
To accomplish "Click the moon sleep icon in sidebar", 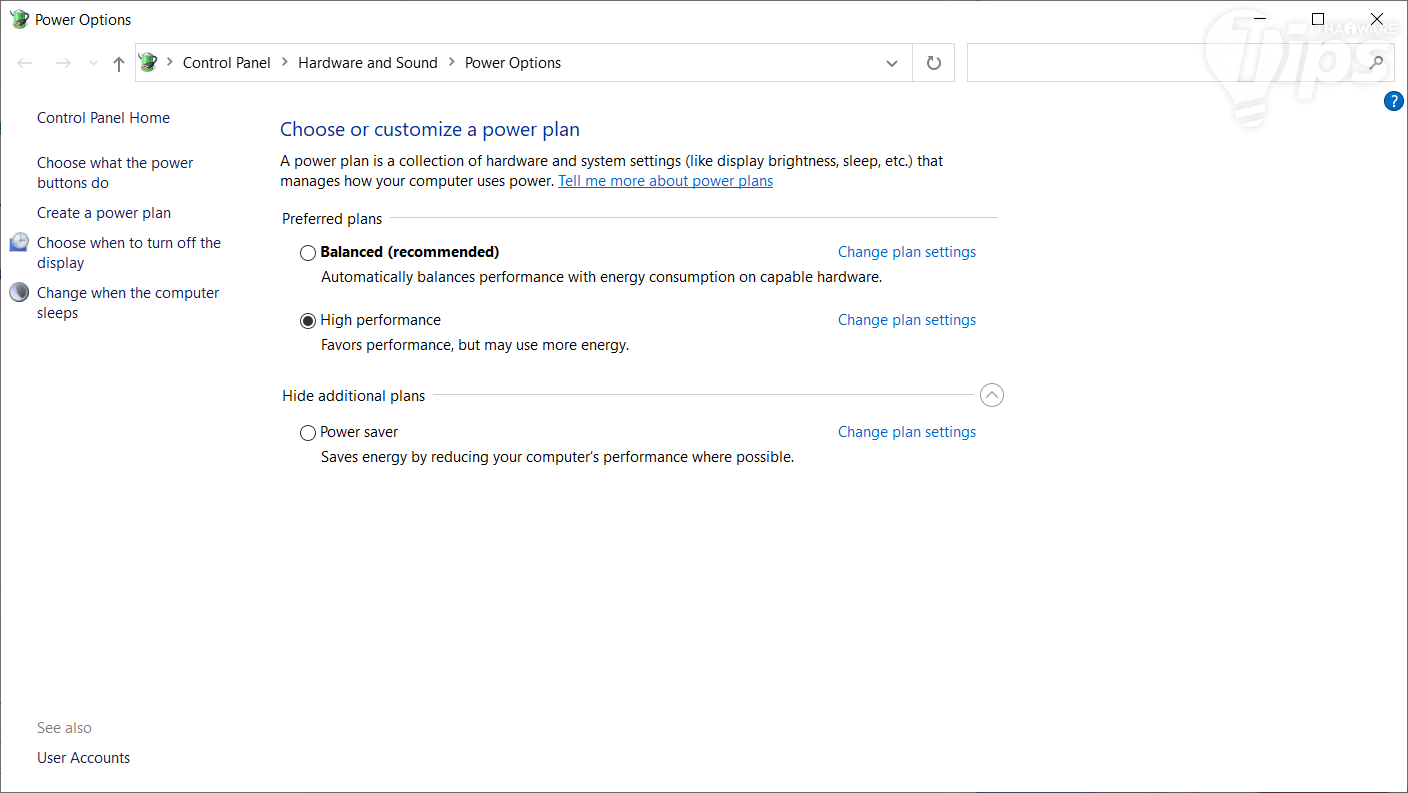I will tap(19, 293).
